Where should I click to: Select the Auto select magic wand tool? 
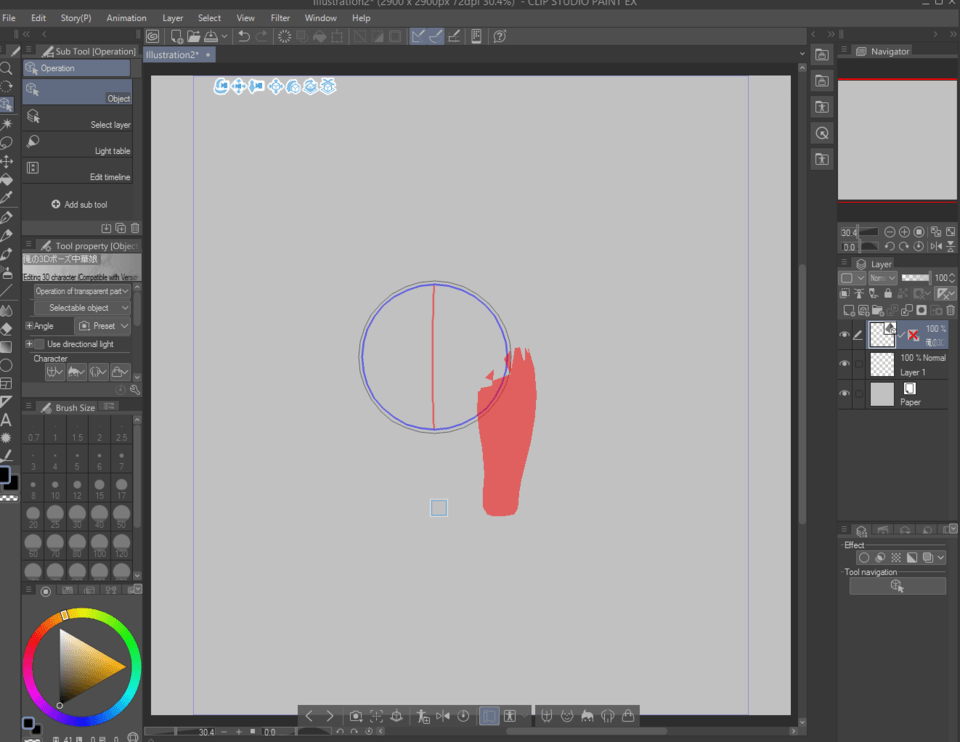(6, 124)
